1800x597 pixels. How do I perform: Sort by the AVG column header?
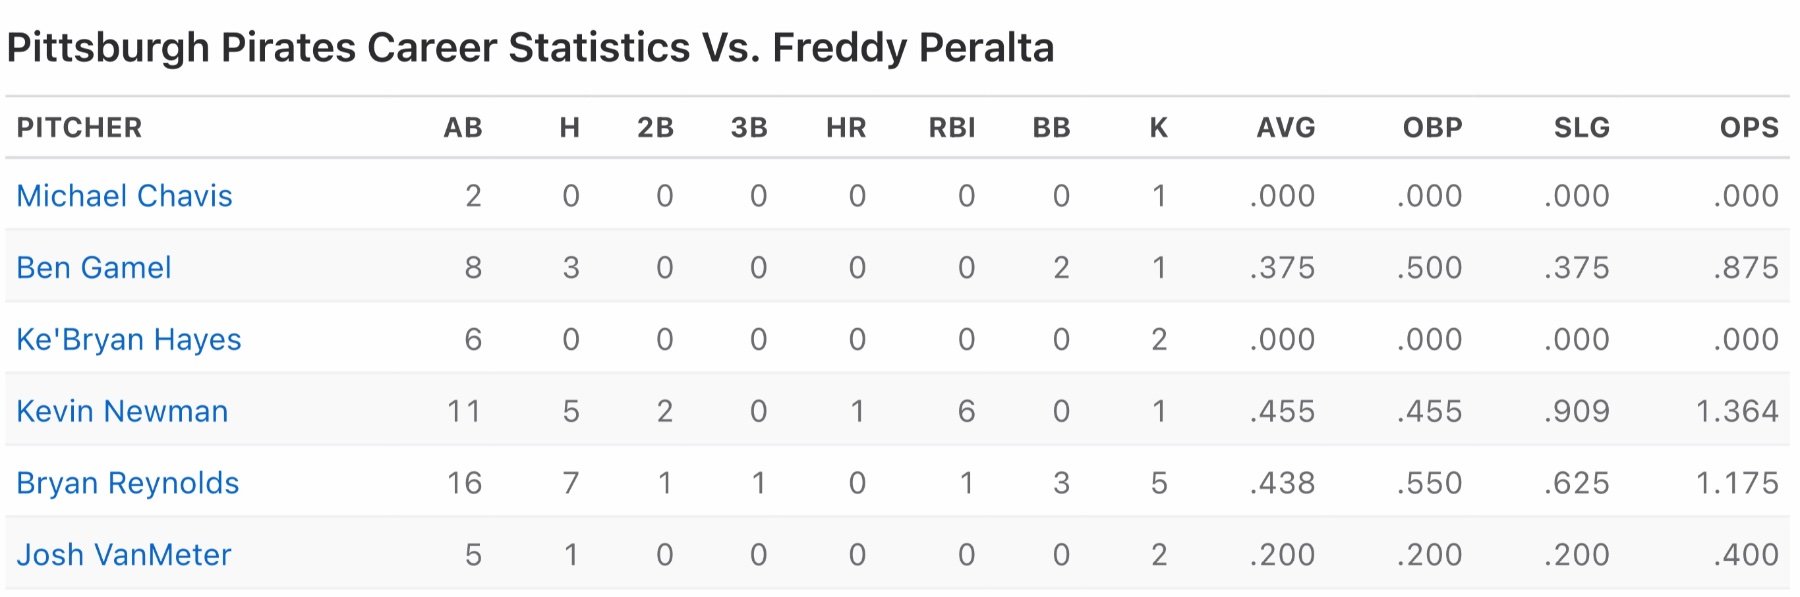point(1286,128)
